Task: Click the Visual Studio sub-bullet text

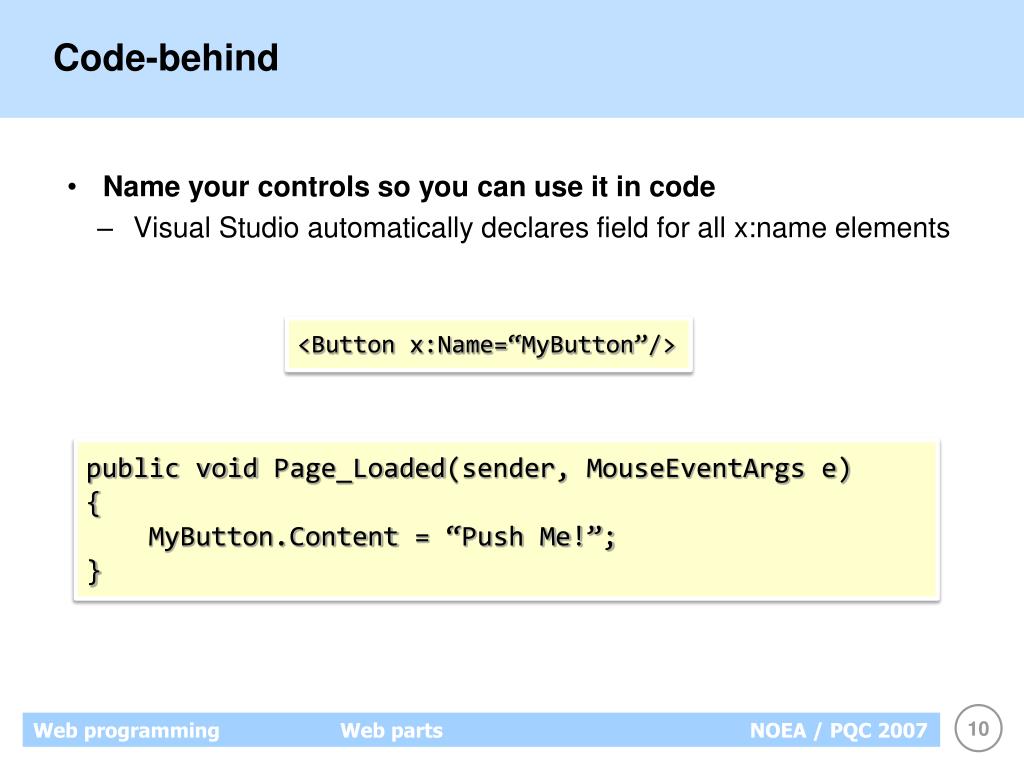Action: tap(541, 229)
